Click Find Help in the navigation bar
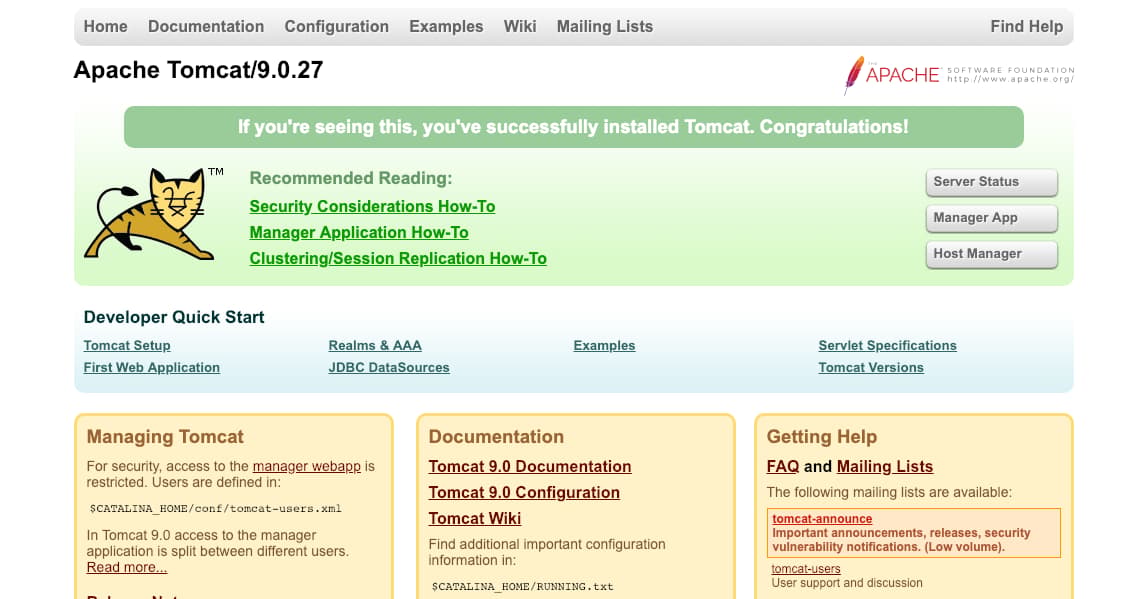The width and height of the screenshot is (1144, 599). point(1027,26)
